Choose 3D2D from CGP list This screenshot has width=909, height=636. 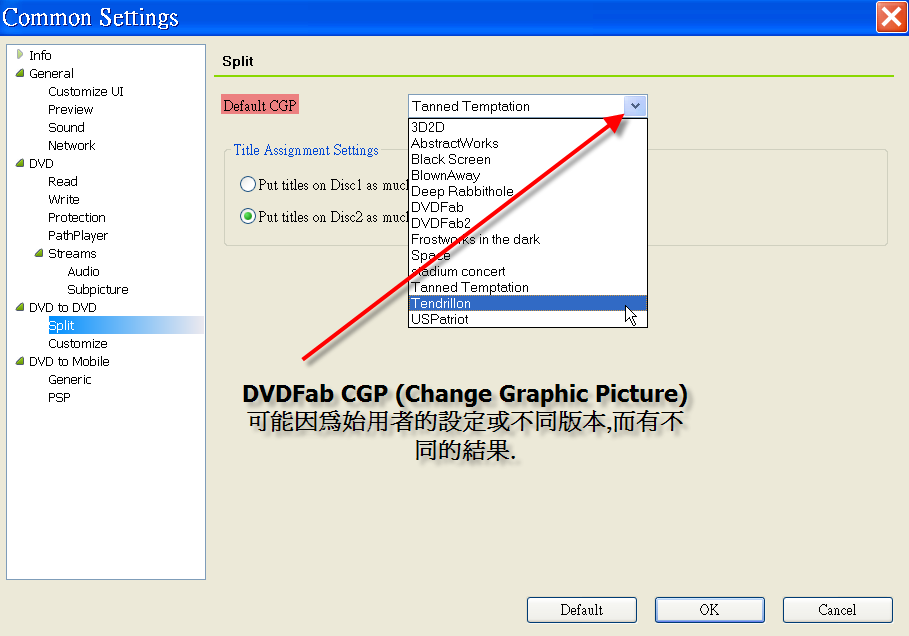point(528,127)
